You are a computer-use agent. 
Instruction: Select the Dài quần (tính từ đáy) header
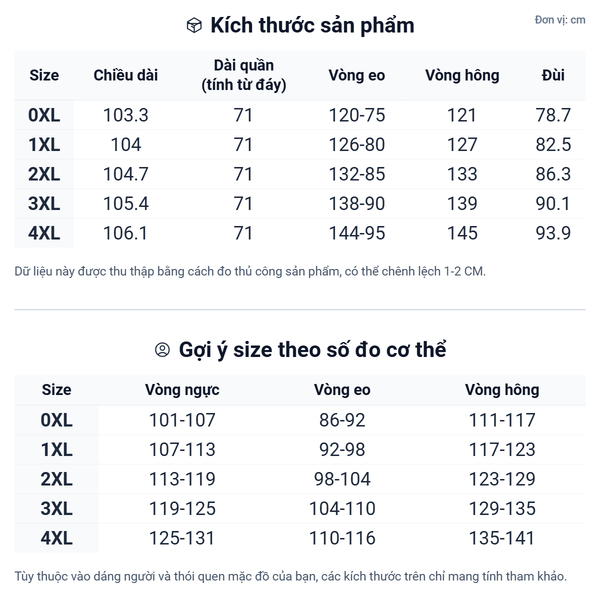[x=243, y=75]
